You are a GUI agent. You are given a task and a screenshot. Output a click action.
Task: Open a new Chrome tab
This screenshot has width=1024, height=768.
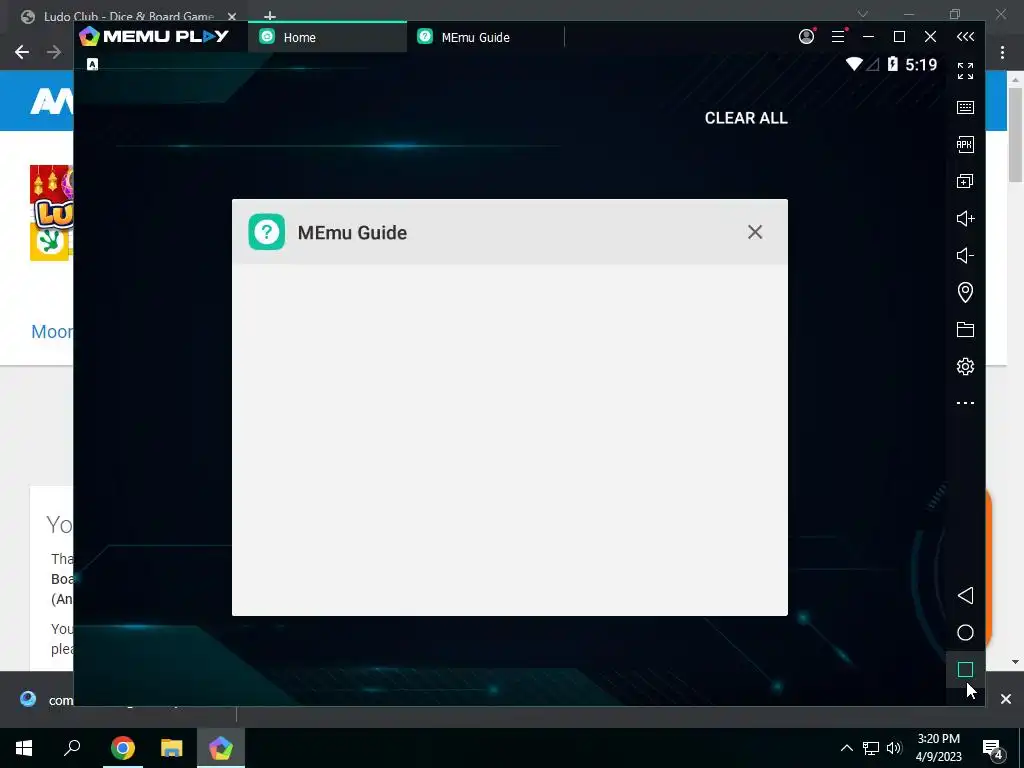coord(270,16)
